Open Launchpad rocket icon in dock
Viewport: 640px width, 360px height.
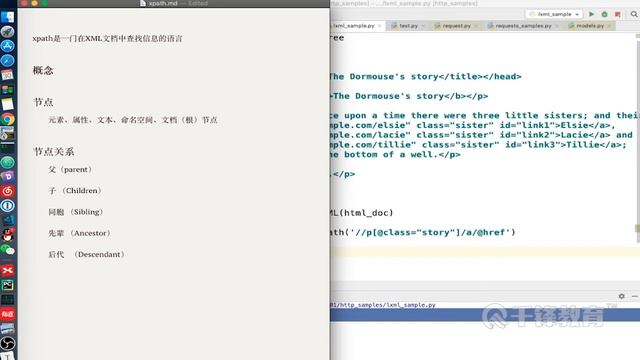pyautogui.click(x=7, y=32)
